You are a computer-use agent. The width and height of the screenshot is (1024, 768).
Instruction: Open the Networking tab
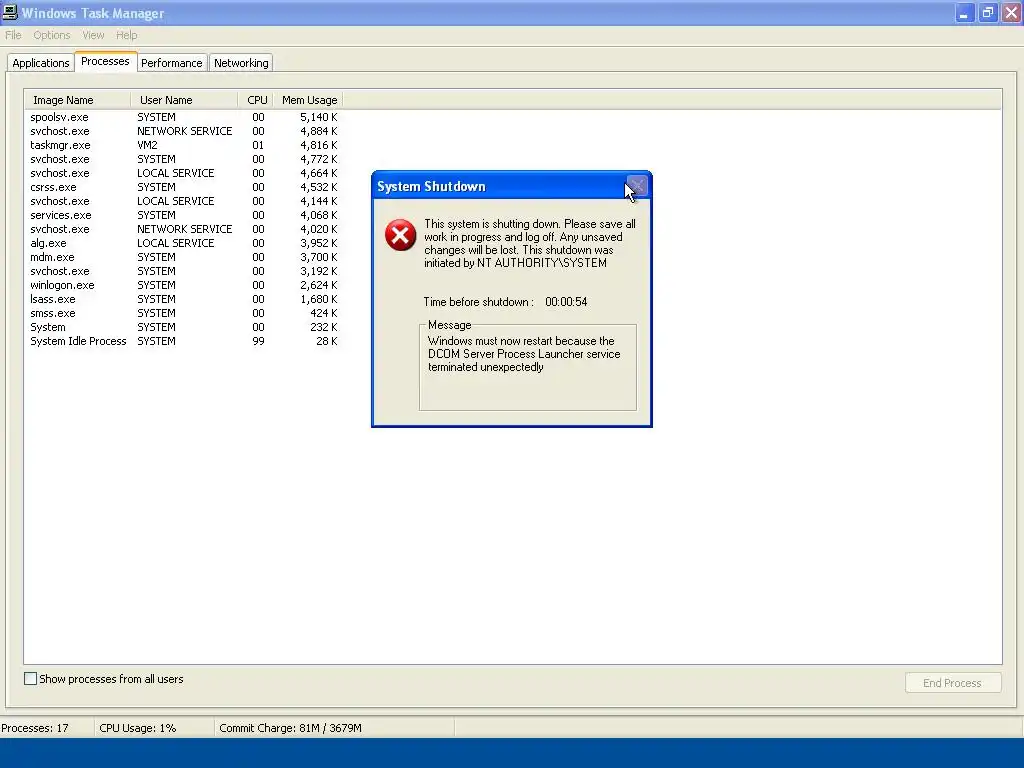(241, 63)
